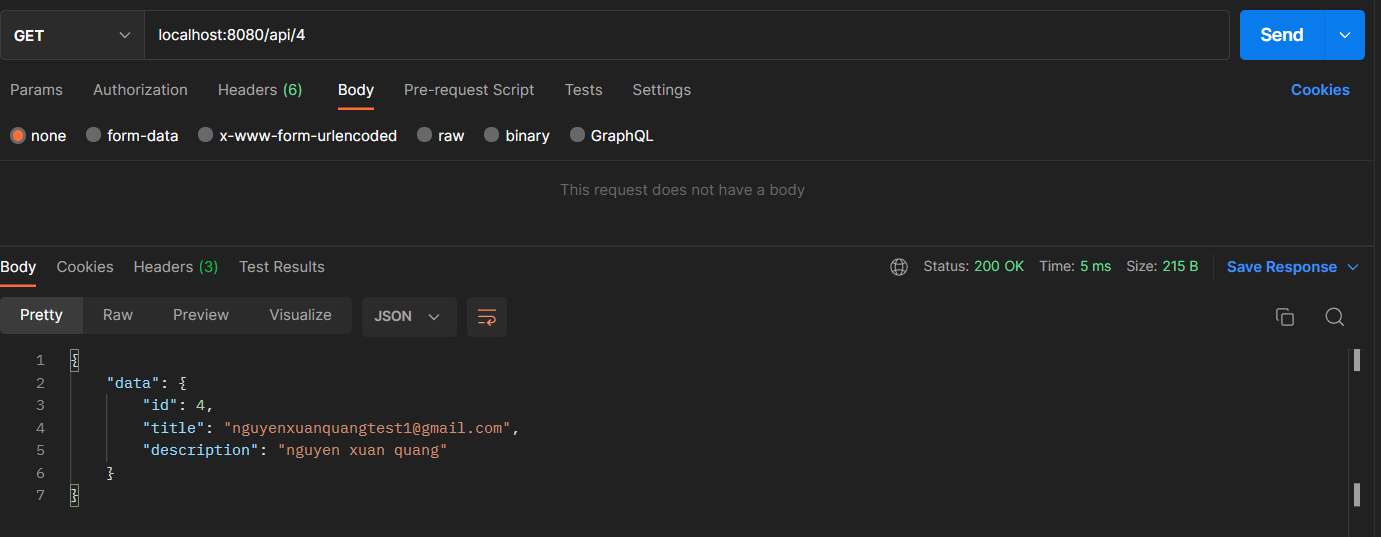The image size is (1381, 537).
Task: Open the JSON format dropdown
Action: 408,316
